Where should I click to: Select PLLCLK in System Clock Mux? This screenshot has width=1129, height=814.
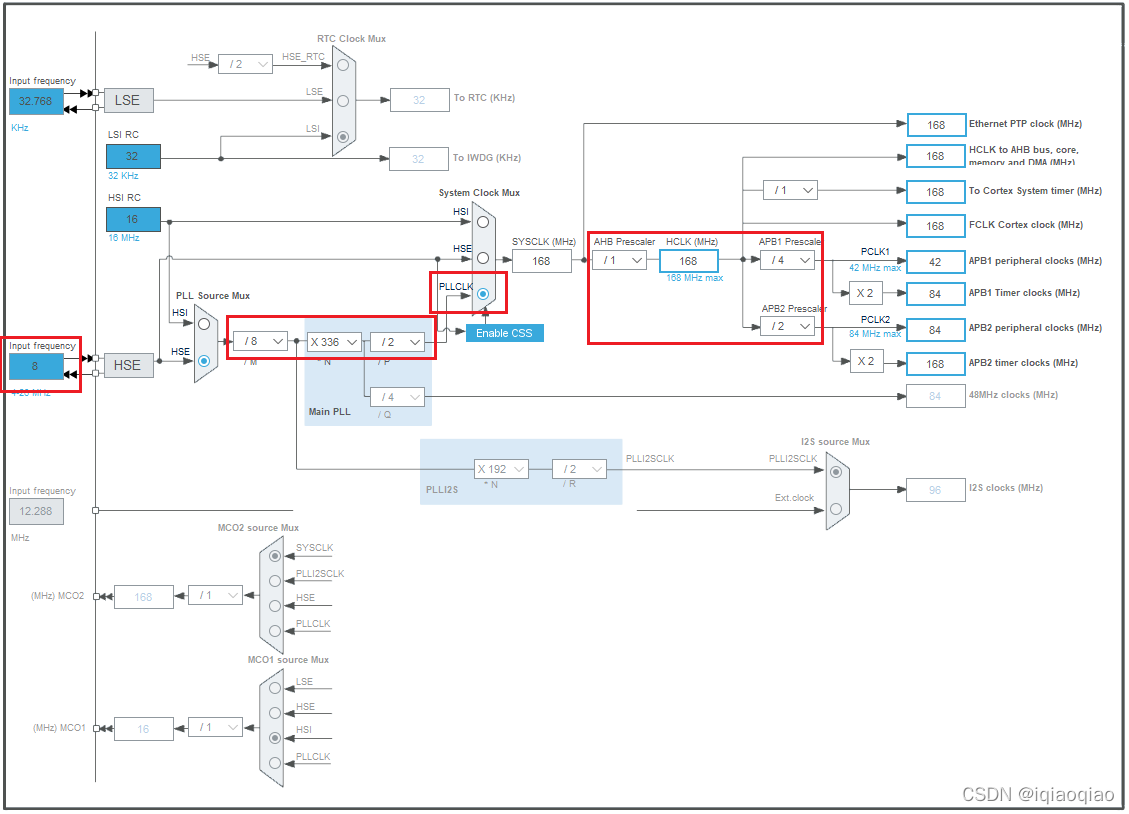point(483,294)
